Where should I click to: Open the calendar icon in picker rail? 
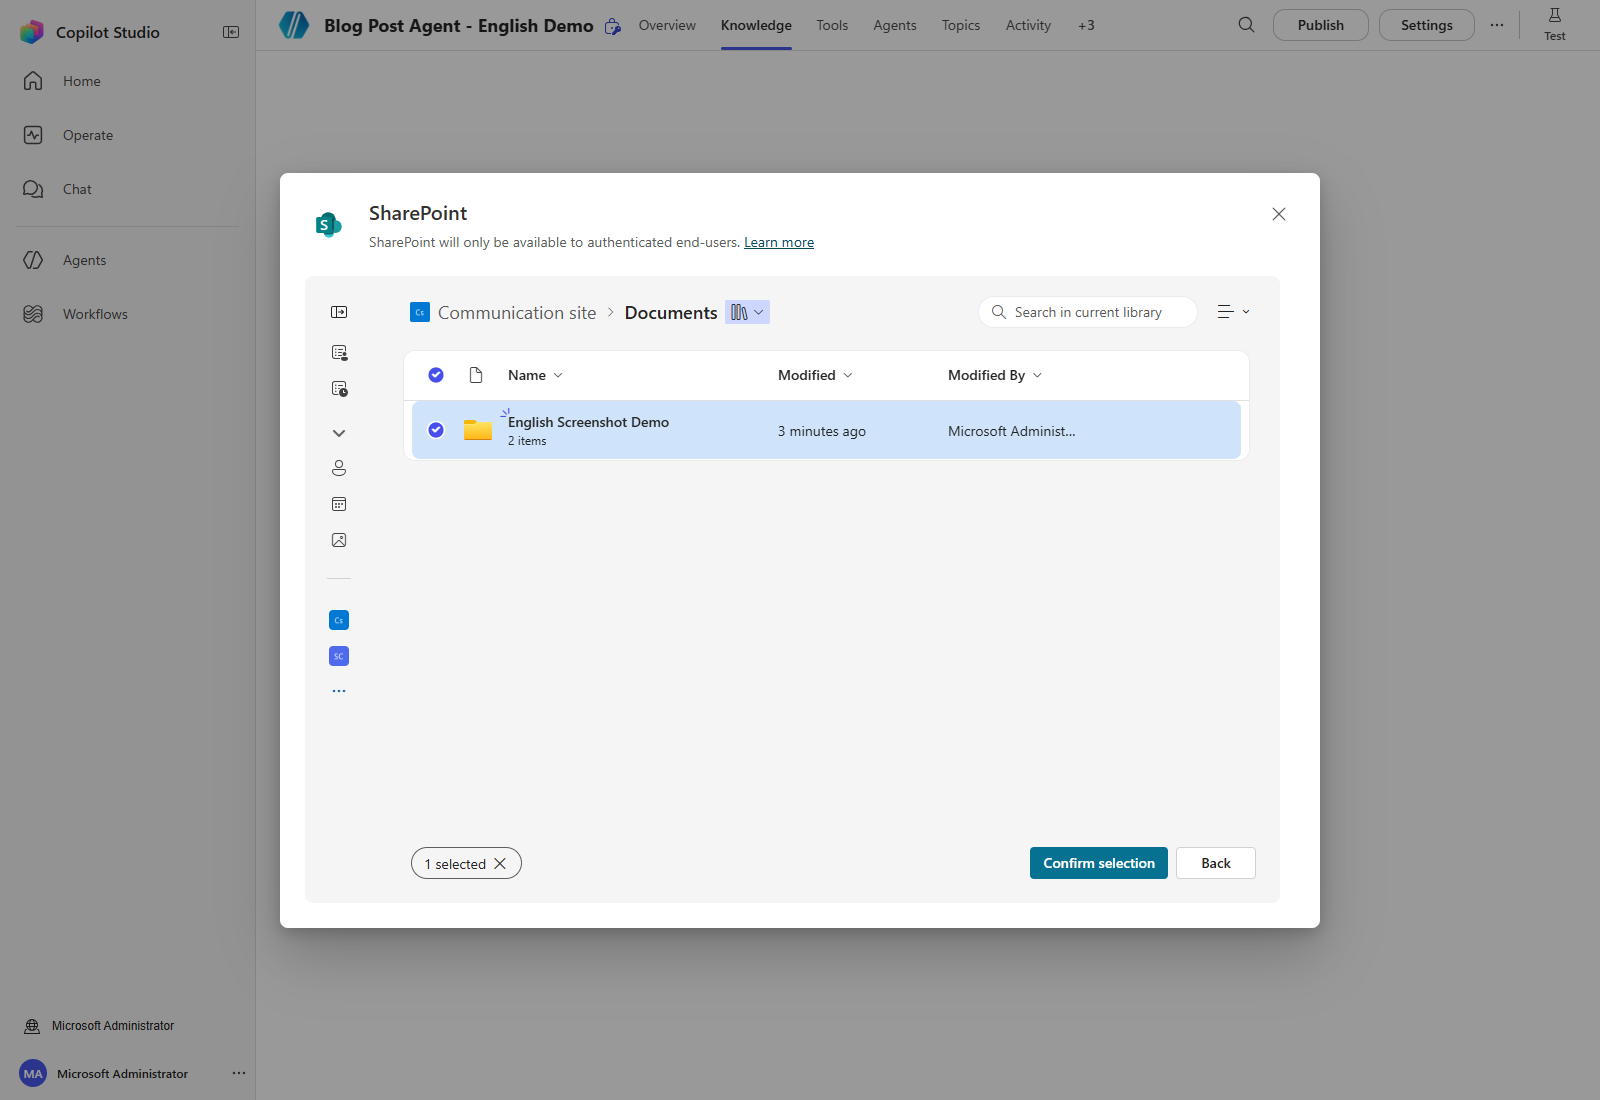click(339, 504)
